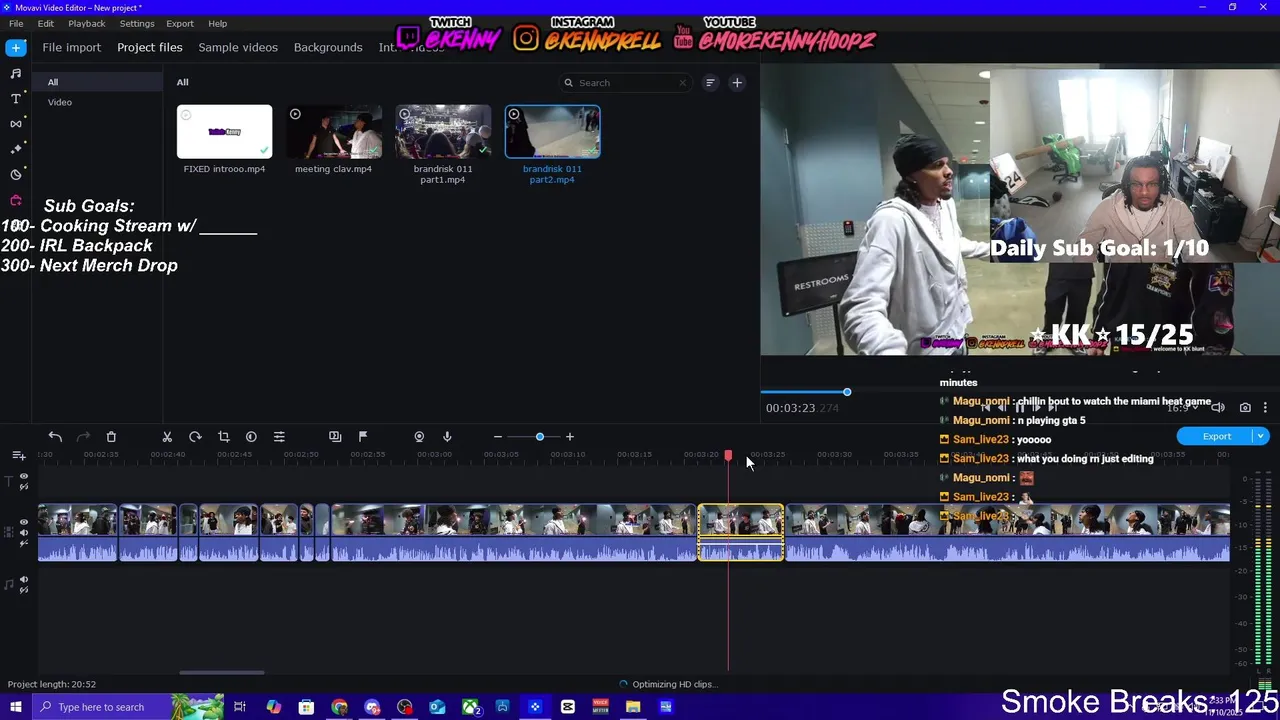The image size is (1280, 720).
Task: Open the Windows Start menu
Action: [x=16, y=707]
